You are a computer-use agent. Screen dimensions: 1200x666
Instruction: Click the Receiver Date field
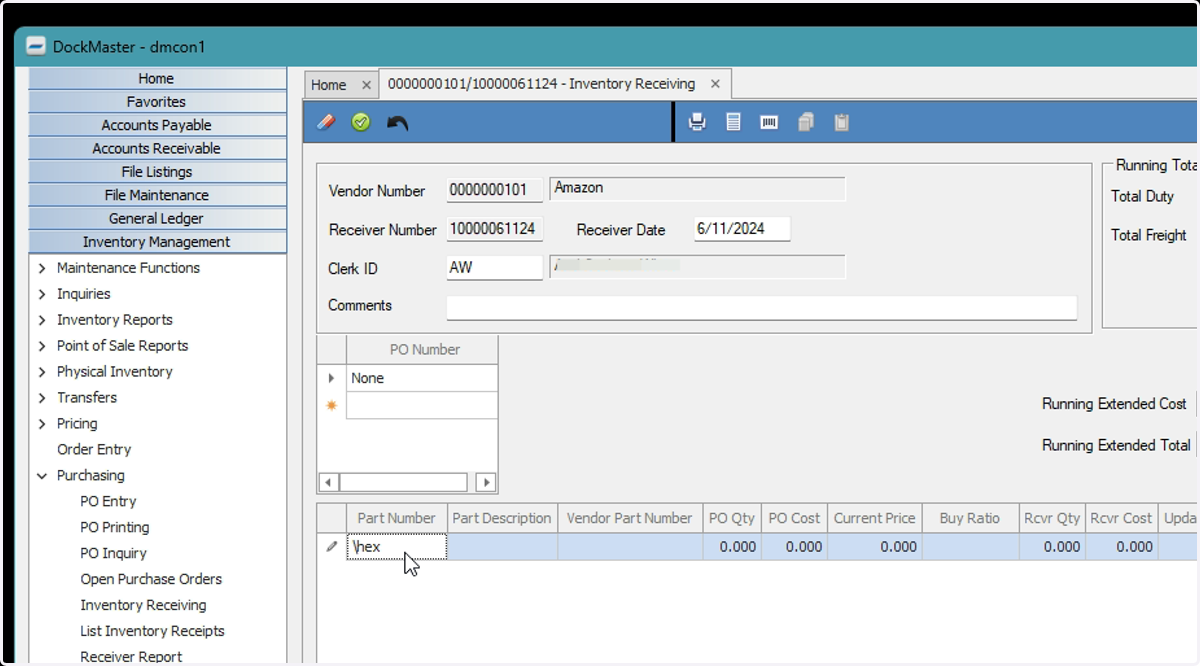[x=742, y=229]
